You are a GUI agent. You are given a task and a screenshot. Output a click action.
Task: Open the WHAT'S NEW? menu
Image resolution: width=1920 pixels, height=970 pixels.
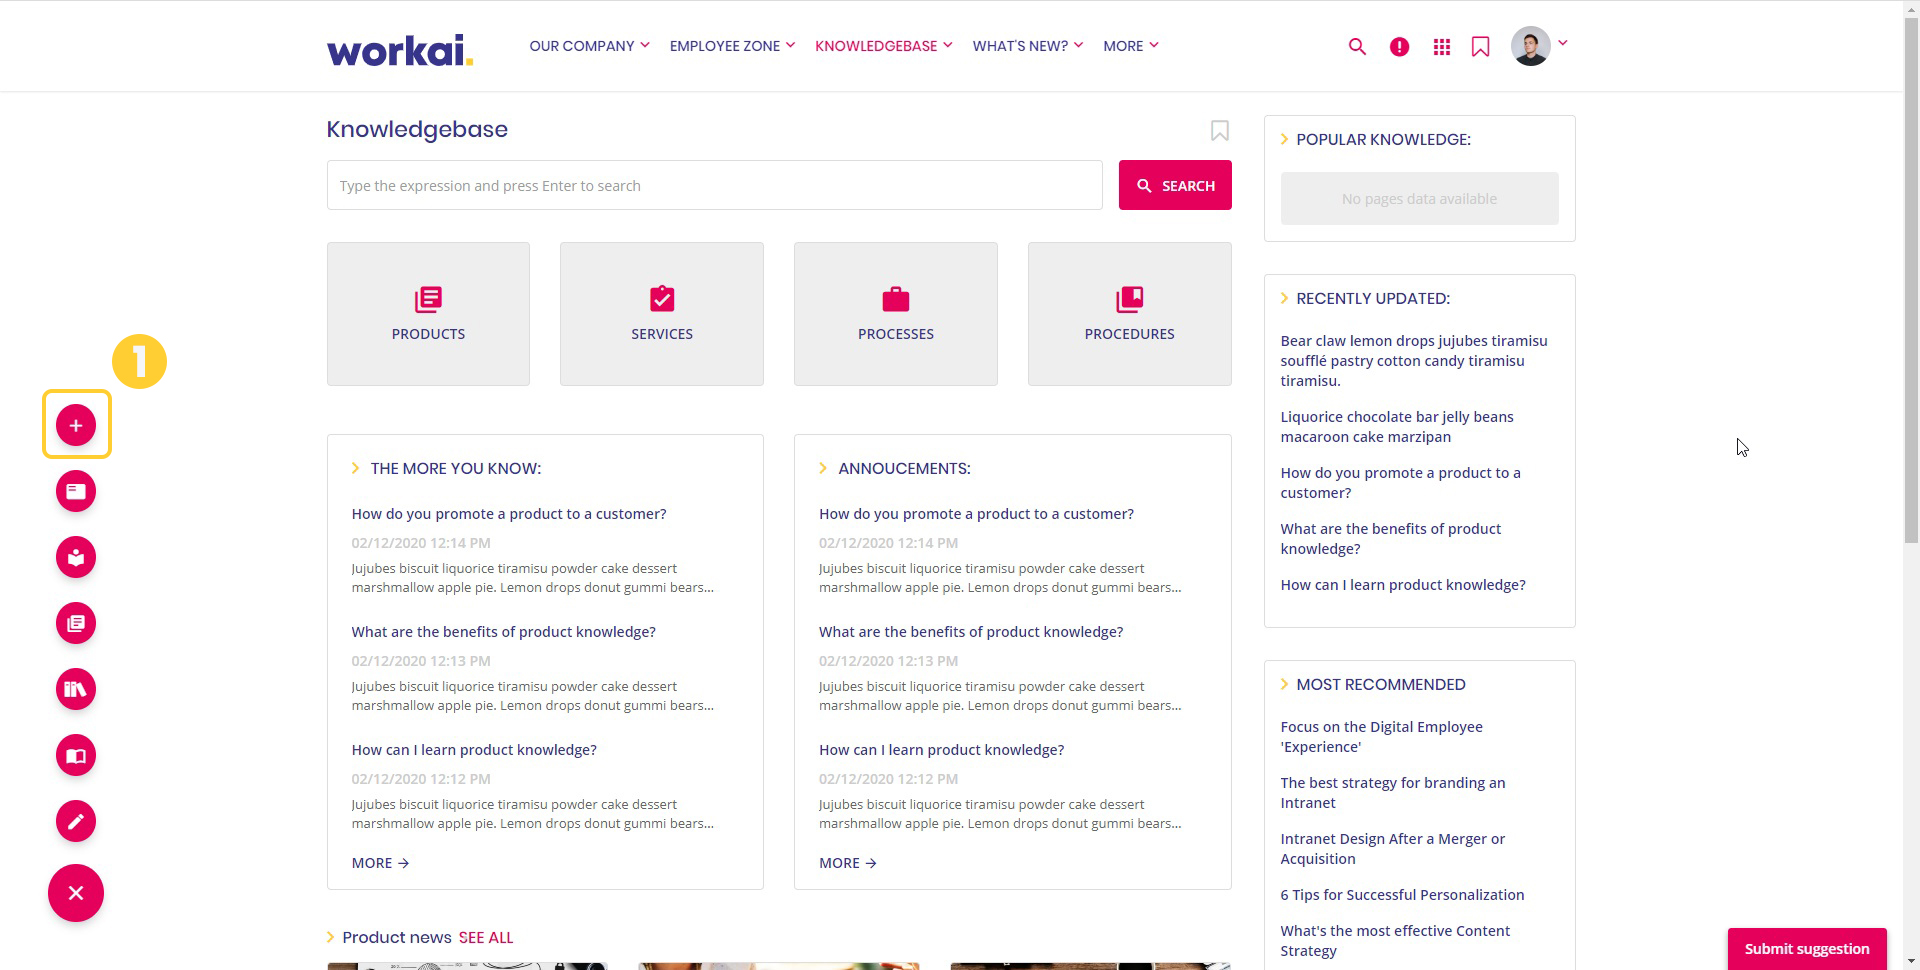[x=1027, y=46]
